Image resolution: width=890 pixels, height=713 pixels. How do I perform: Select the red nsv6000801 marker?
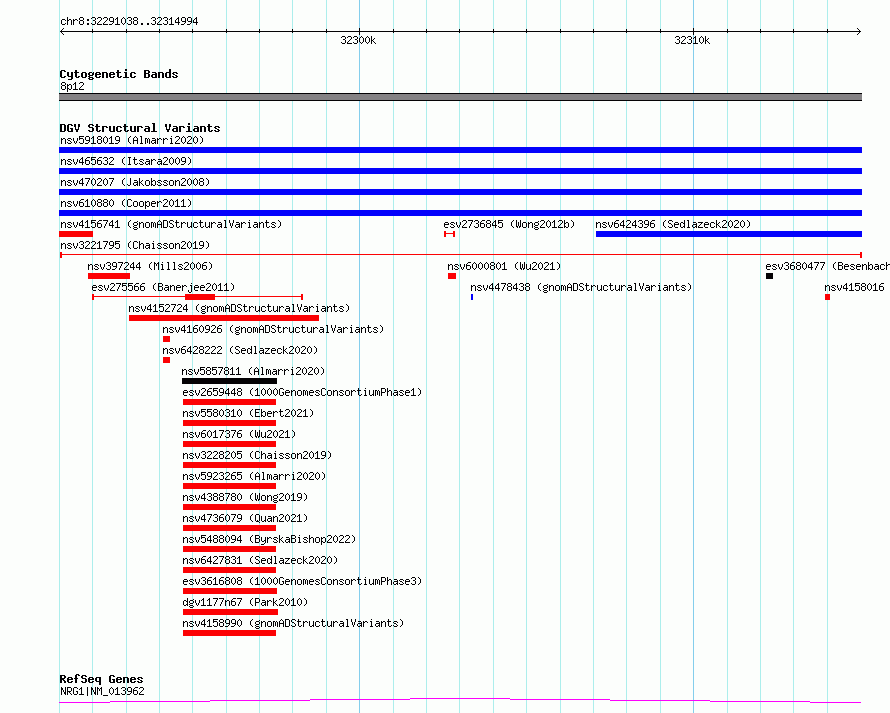coord(452,276)
